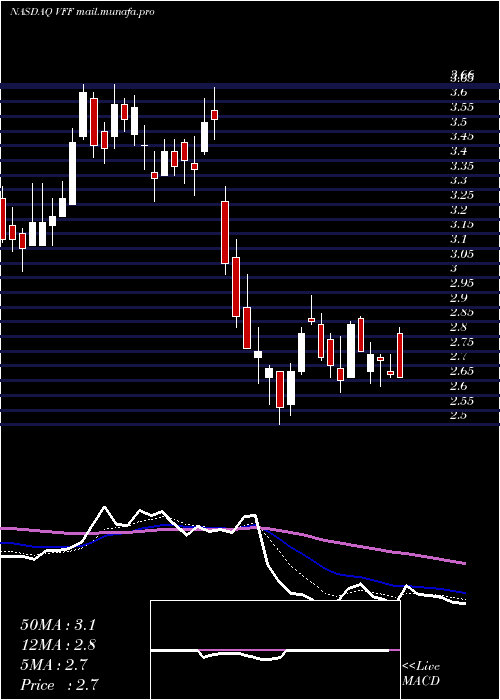The height and width of the screenshot is (700, 500).
Task: Click the lowest red candle near 2.5
Action: pyautogui.click(x=280, y=389)
